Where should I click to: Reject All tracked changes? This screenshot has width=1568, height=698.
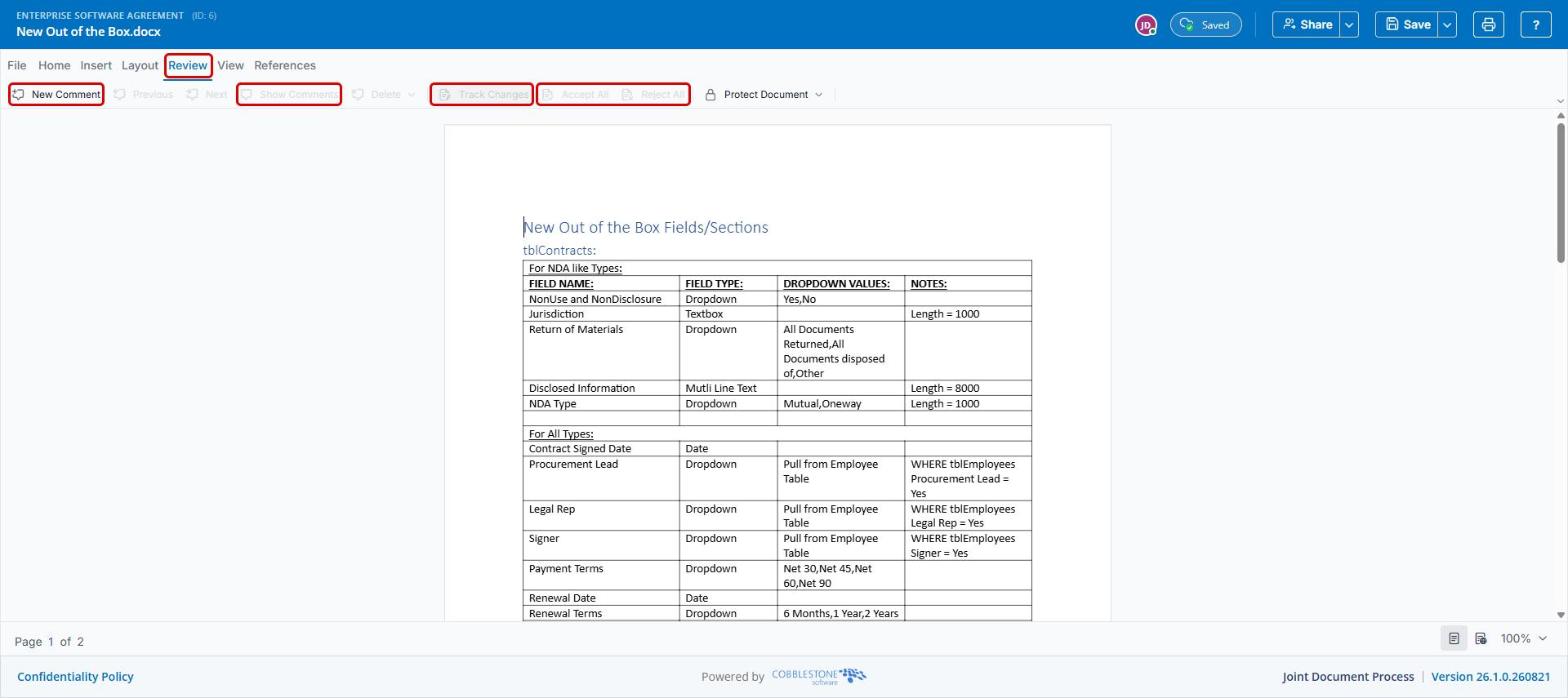point(653,94)
